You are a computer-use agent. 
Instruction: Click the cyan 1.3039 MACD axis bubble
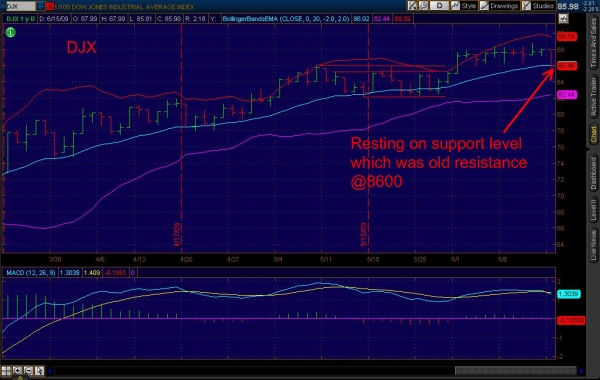569,294
